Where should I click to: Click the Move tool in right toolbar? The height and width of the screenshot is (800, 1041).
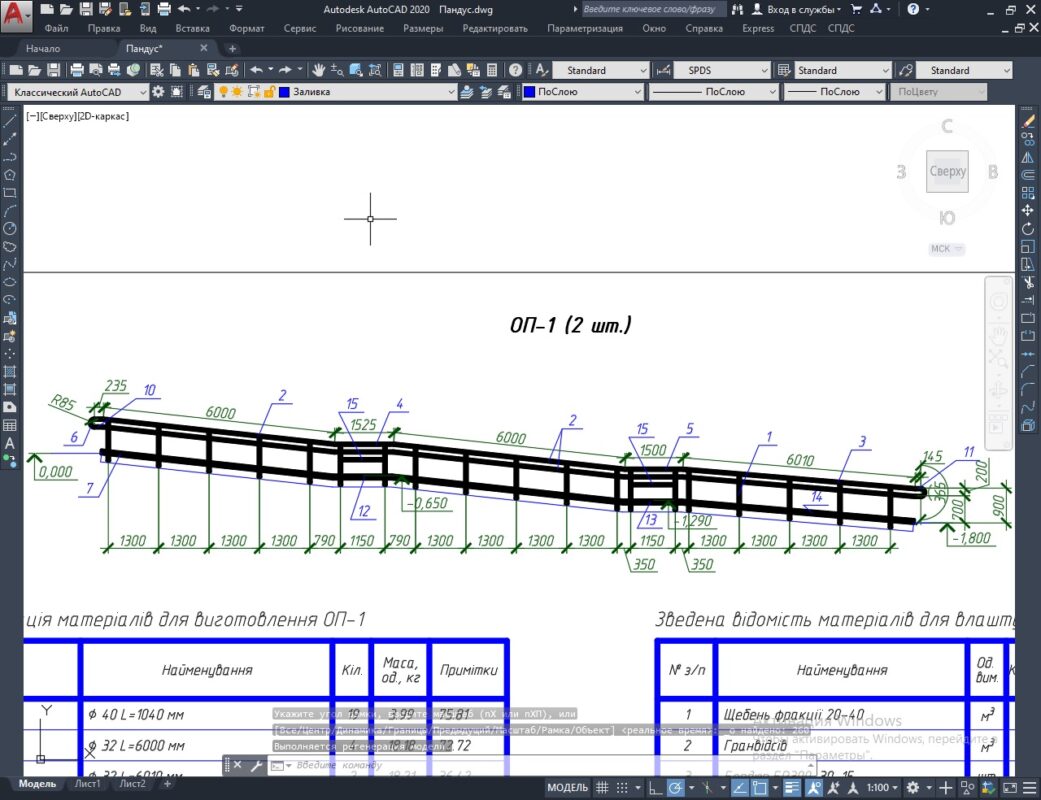tap(1028, 210)
